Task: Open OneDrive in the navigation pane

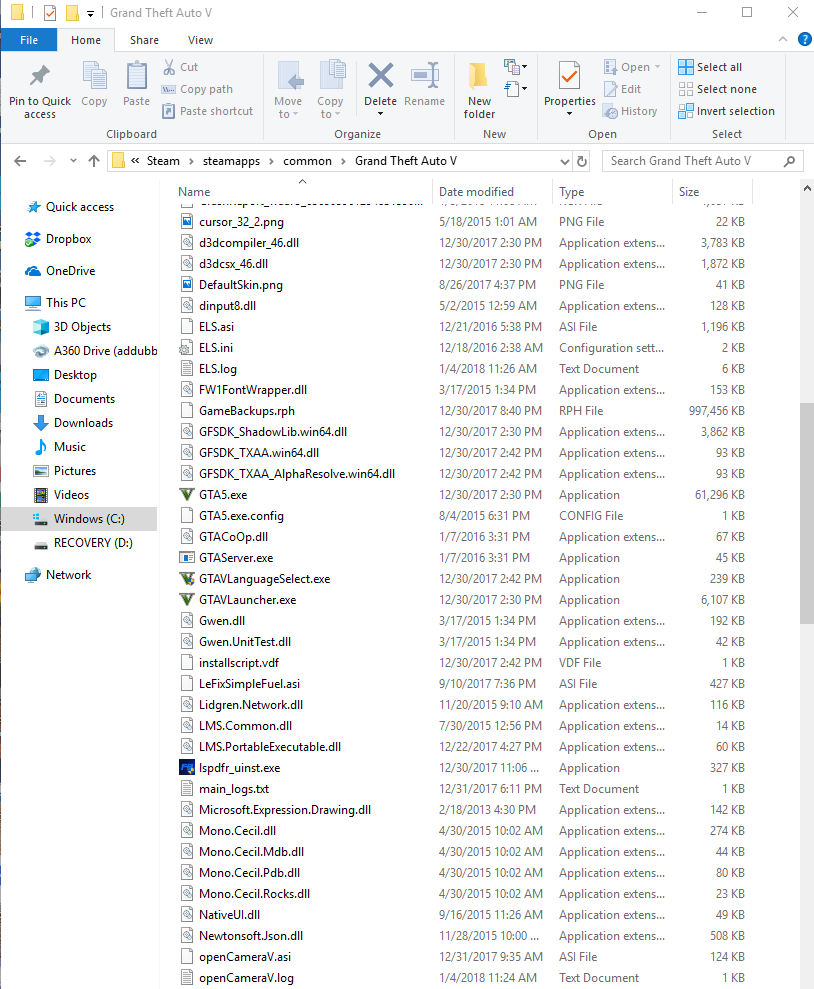Action: click(60, 271)
